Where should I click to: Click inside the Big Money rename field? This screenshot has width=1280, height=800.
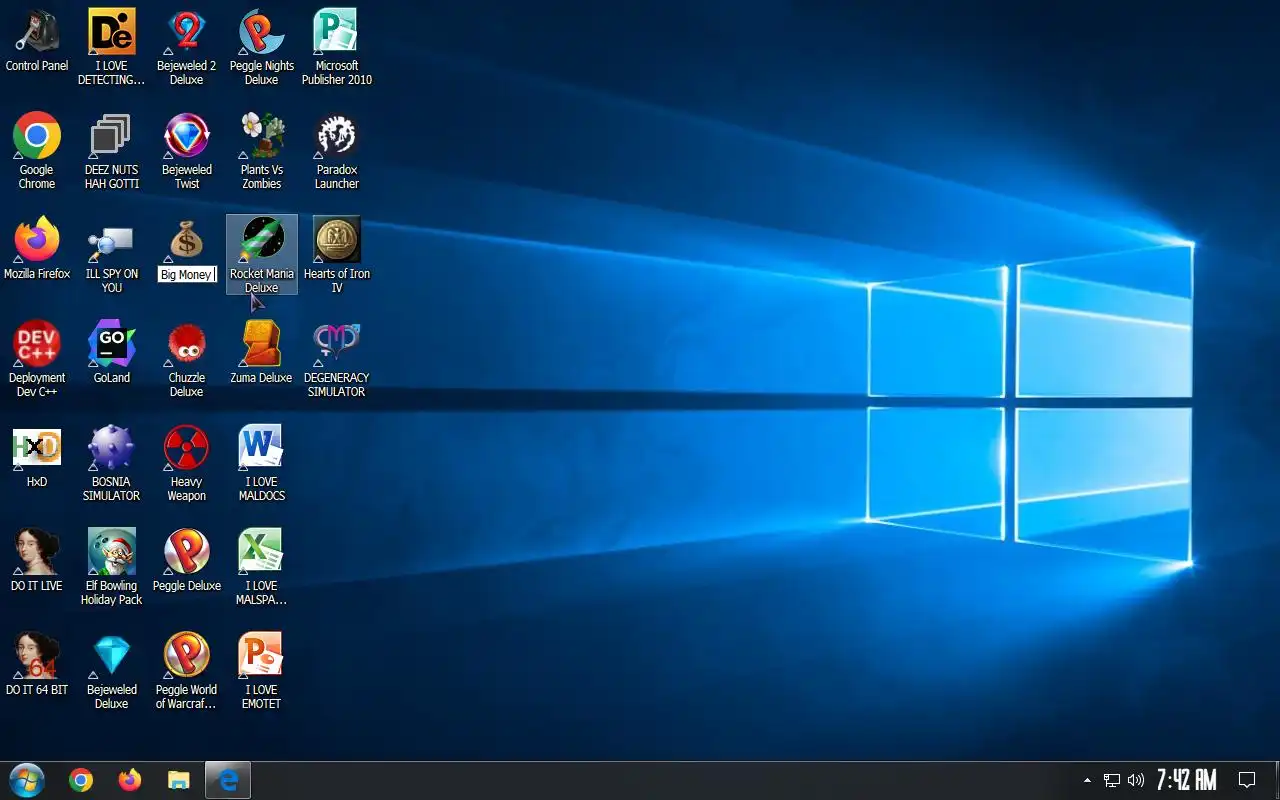point(187,274)
